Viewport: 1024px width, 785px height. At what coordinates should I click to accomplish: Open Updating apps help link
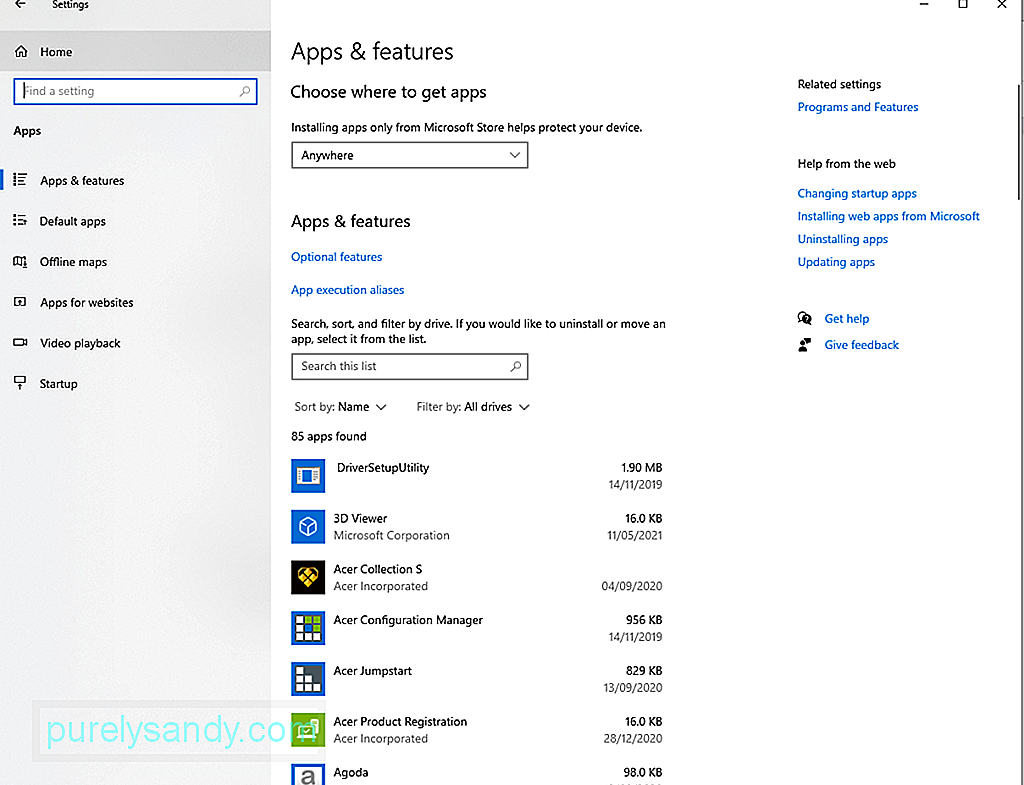pyautogui.click(x=836, y=262)
